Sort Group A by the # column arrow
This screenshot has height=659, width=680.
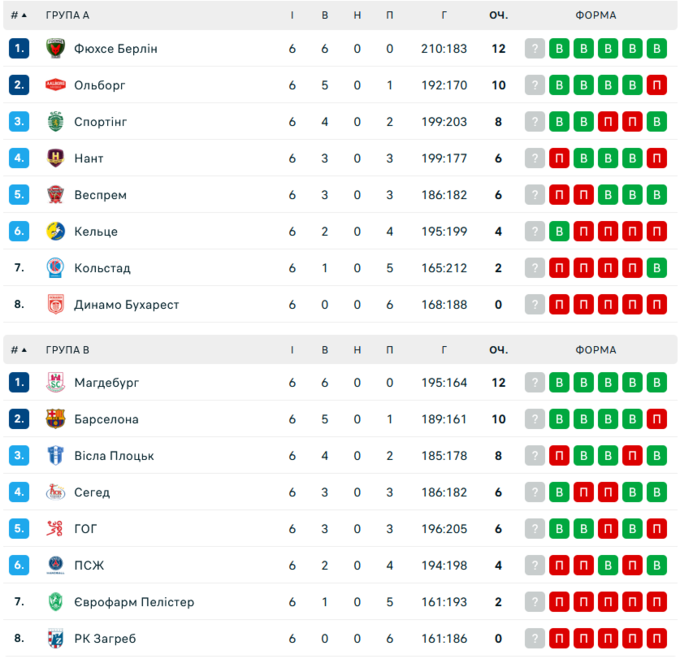pyautogui.click(x=24, y=15)
